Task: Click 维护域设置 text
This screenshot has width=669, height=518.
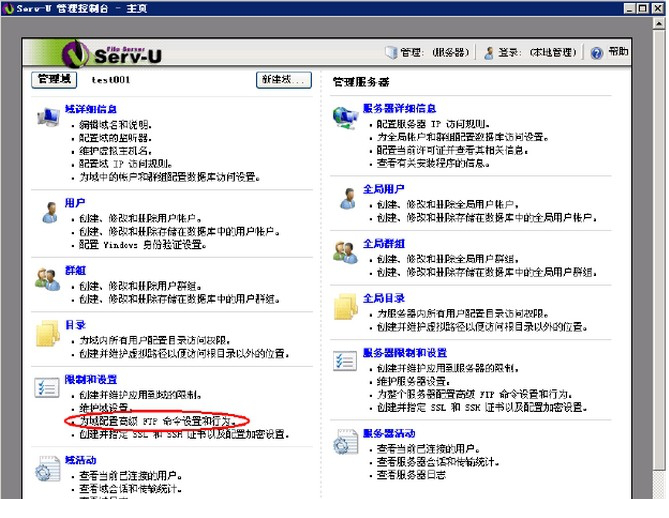Action: click(x=105, y=408)
